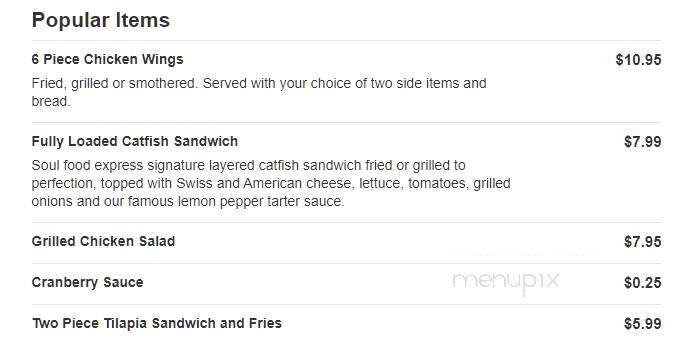Click the chicken wings description about side items
Image resolution: width=685 pixels, height=363 pixels.
(259, 92)
